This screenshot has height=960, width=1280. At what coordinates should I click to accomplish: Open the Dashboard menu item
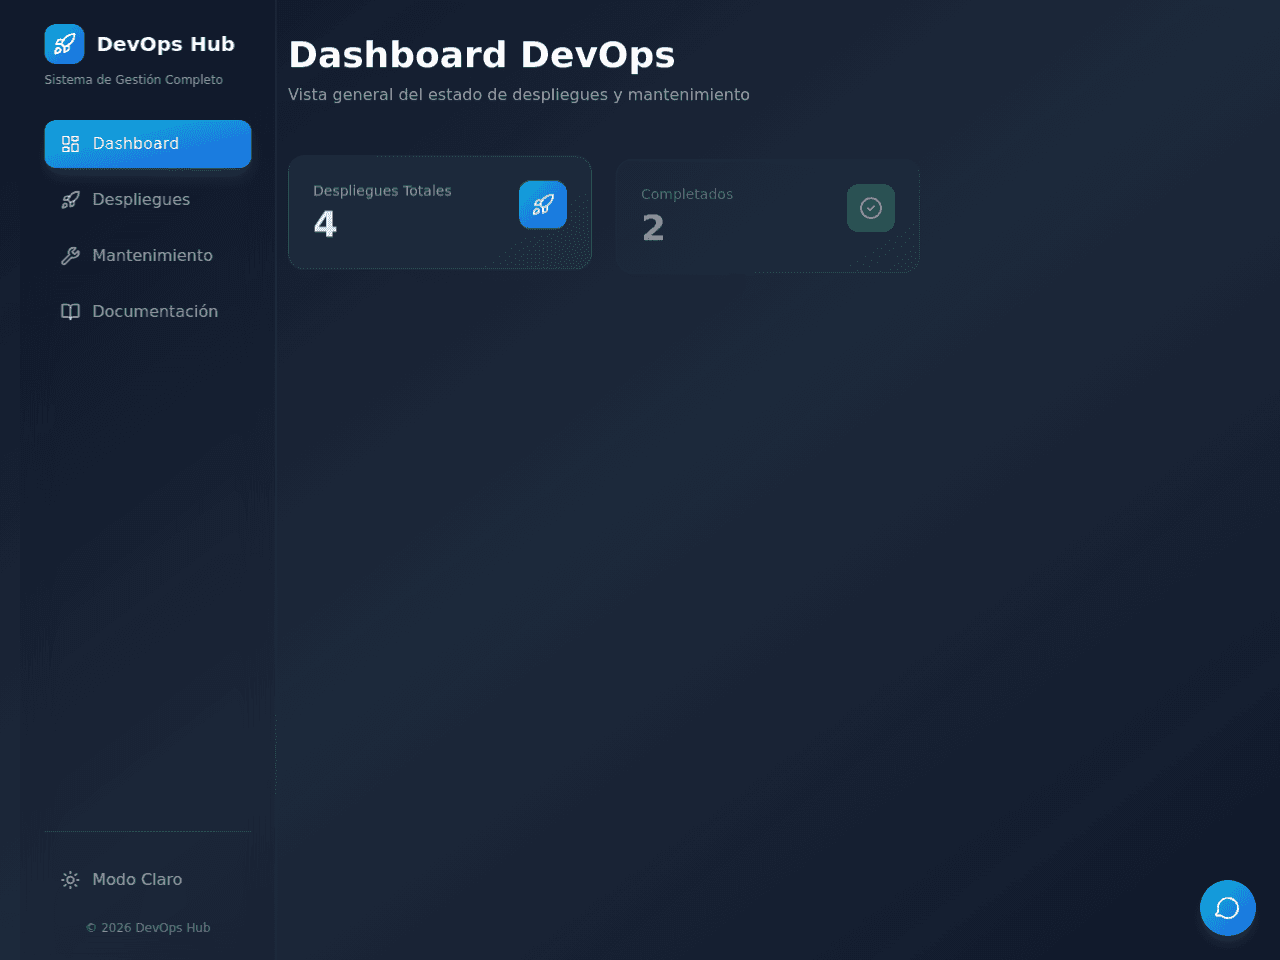(x=148, y=144)
